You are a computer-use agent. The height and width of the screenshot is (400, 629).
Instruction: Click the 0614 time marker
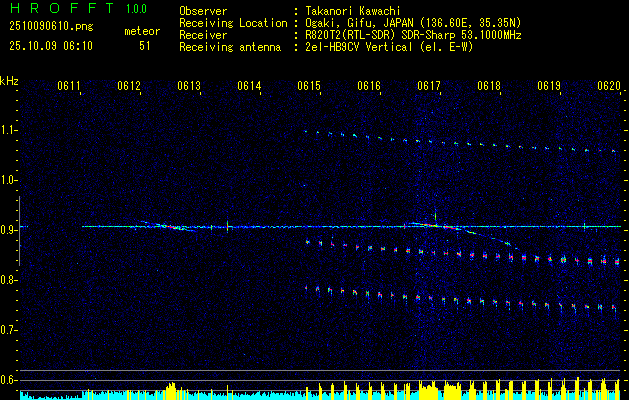click(249, 85)
